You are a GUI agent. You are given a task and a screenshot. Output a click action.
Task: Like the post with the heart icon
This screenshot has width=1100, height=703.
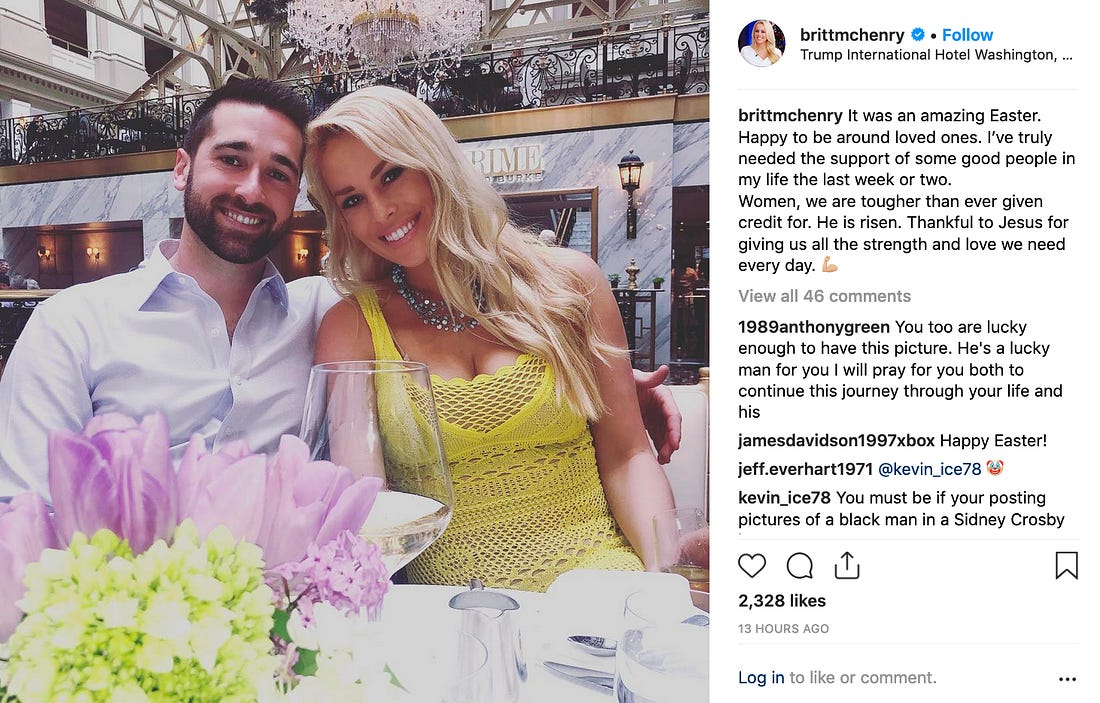pyautogui.click(x=752, y=565)
